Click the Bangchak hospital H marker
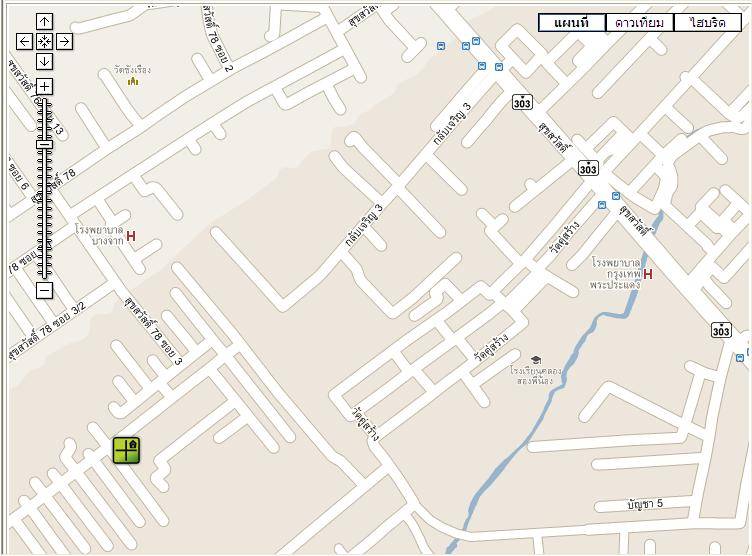Screen dimensions: 752x556 [130, 236]
